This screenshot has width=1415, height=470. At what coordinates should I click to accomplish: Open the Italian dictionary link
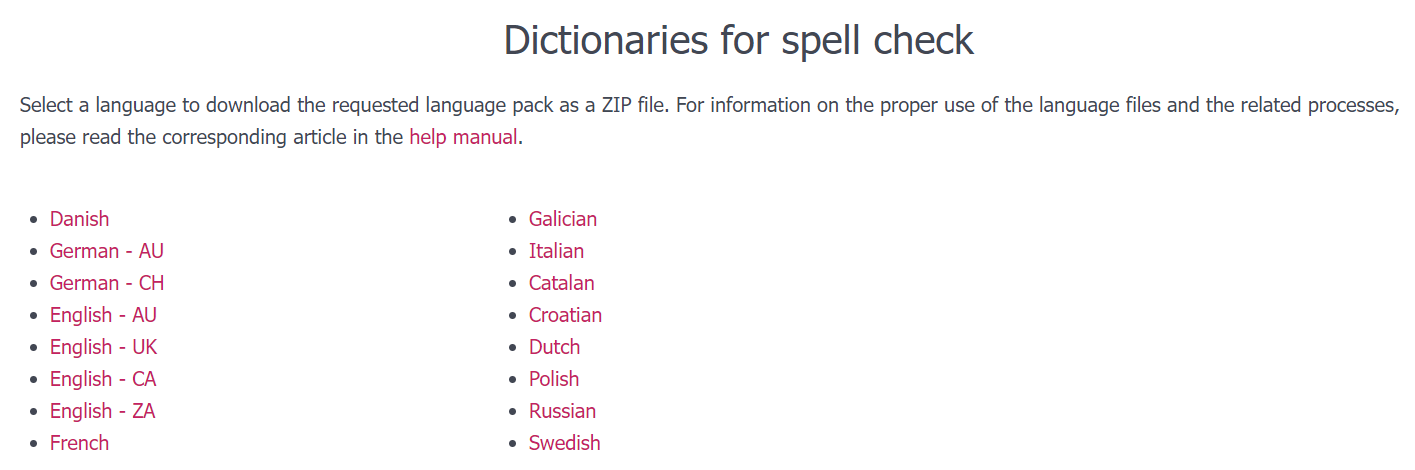556,251
